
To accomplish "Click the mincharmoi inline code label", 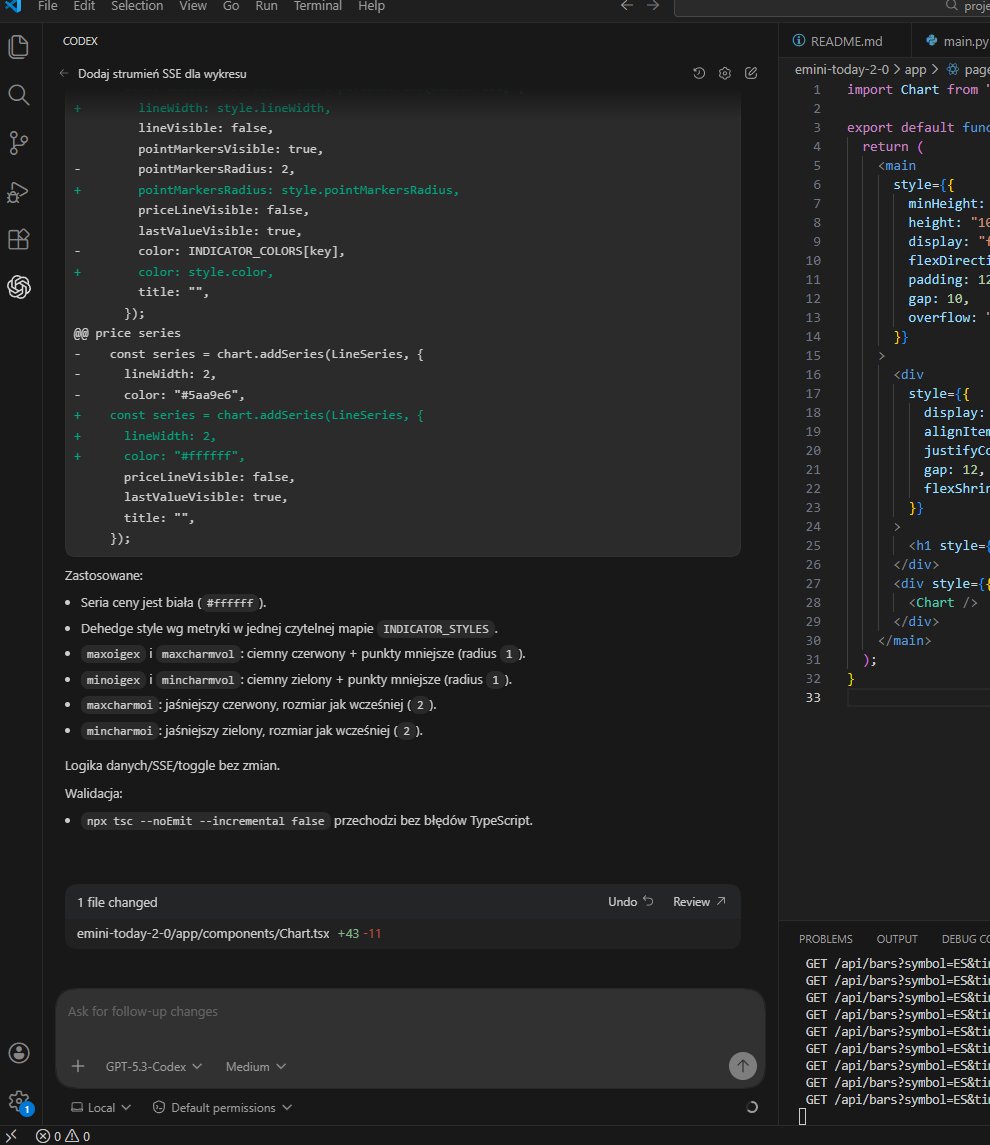I will click(x=119, y=731).
